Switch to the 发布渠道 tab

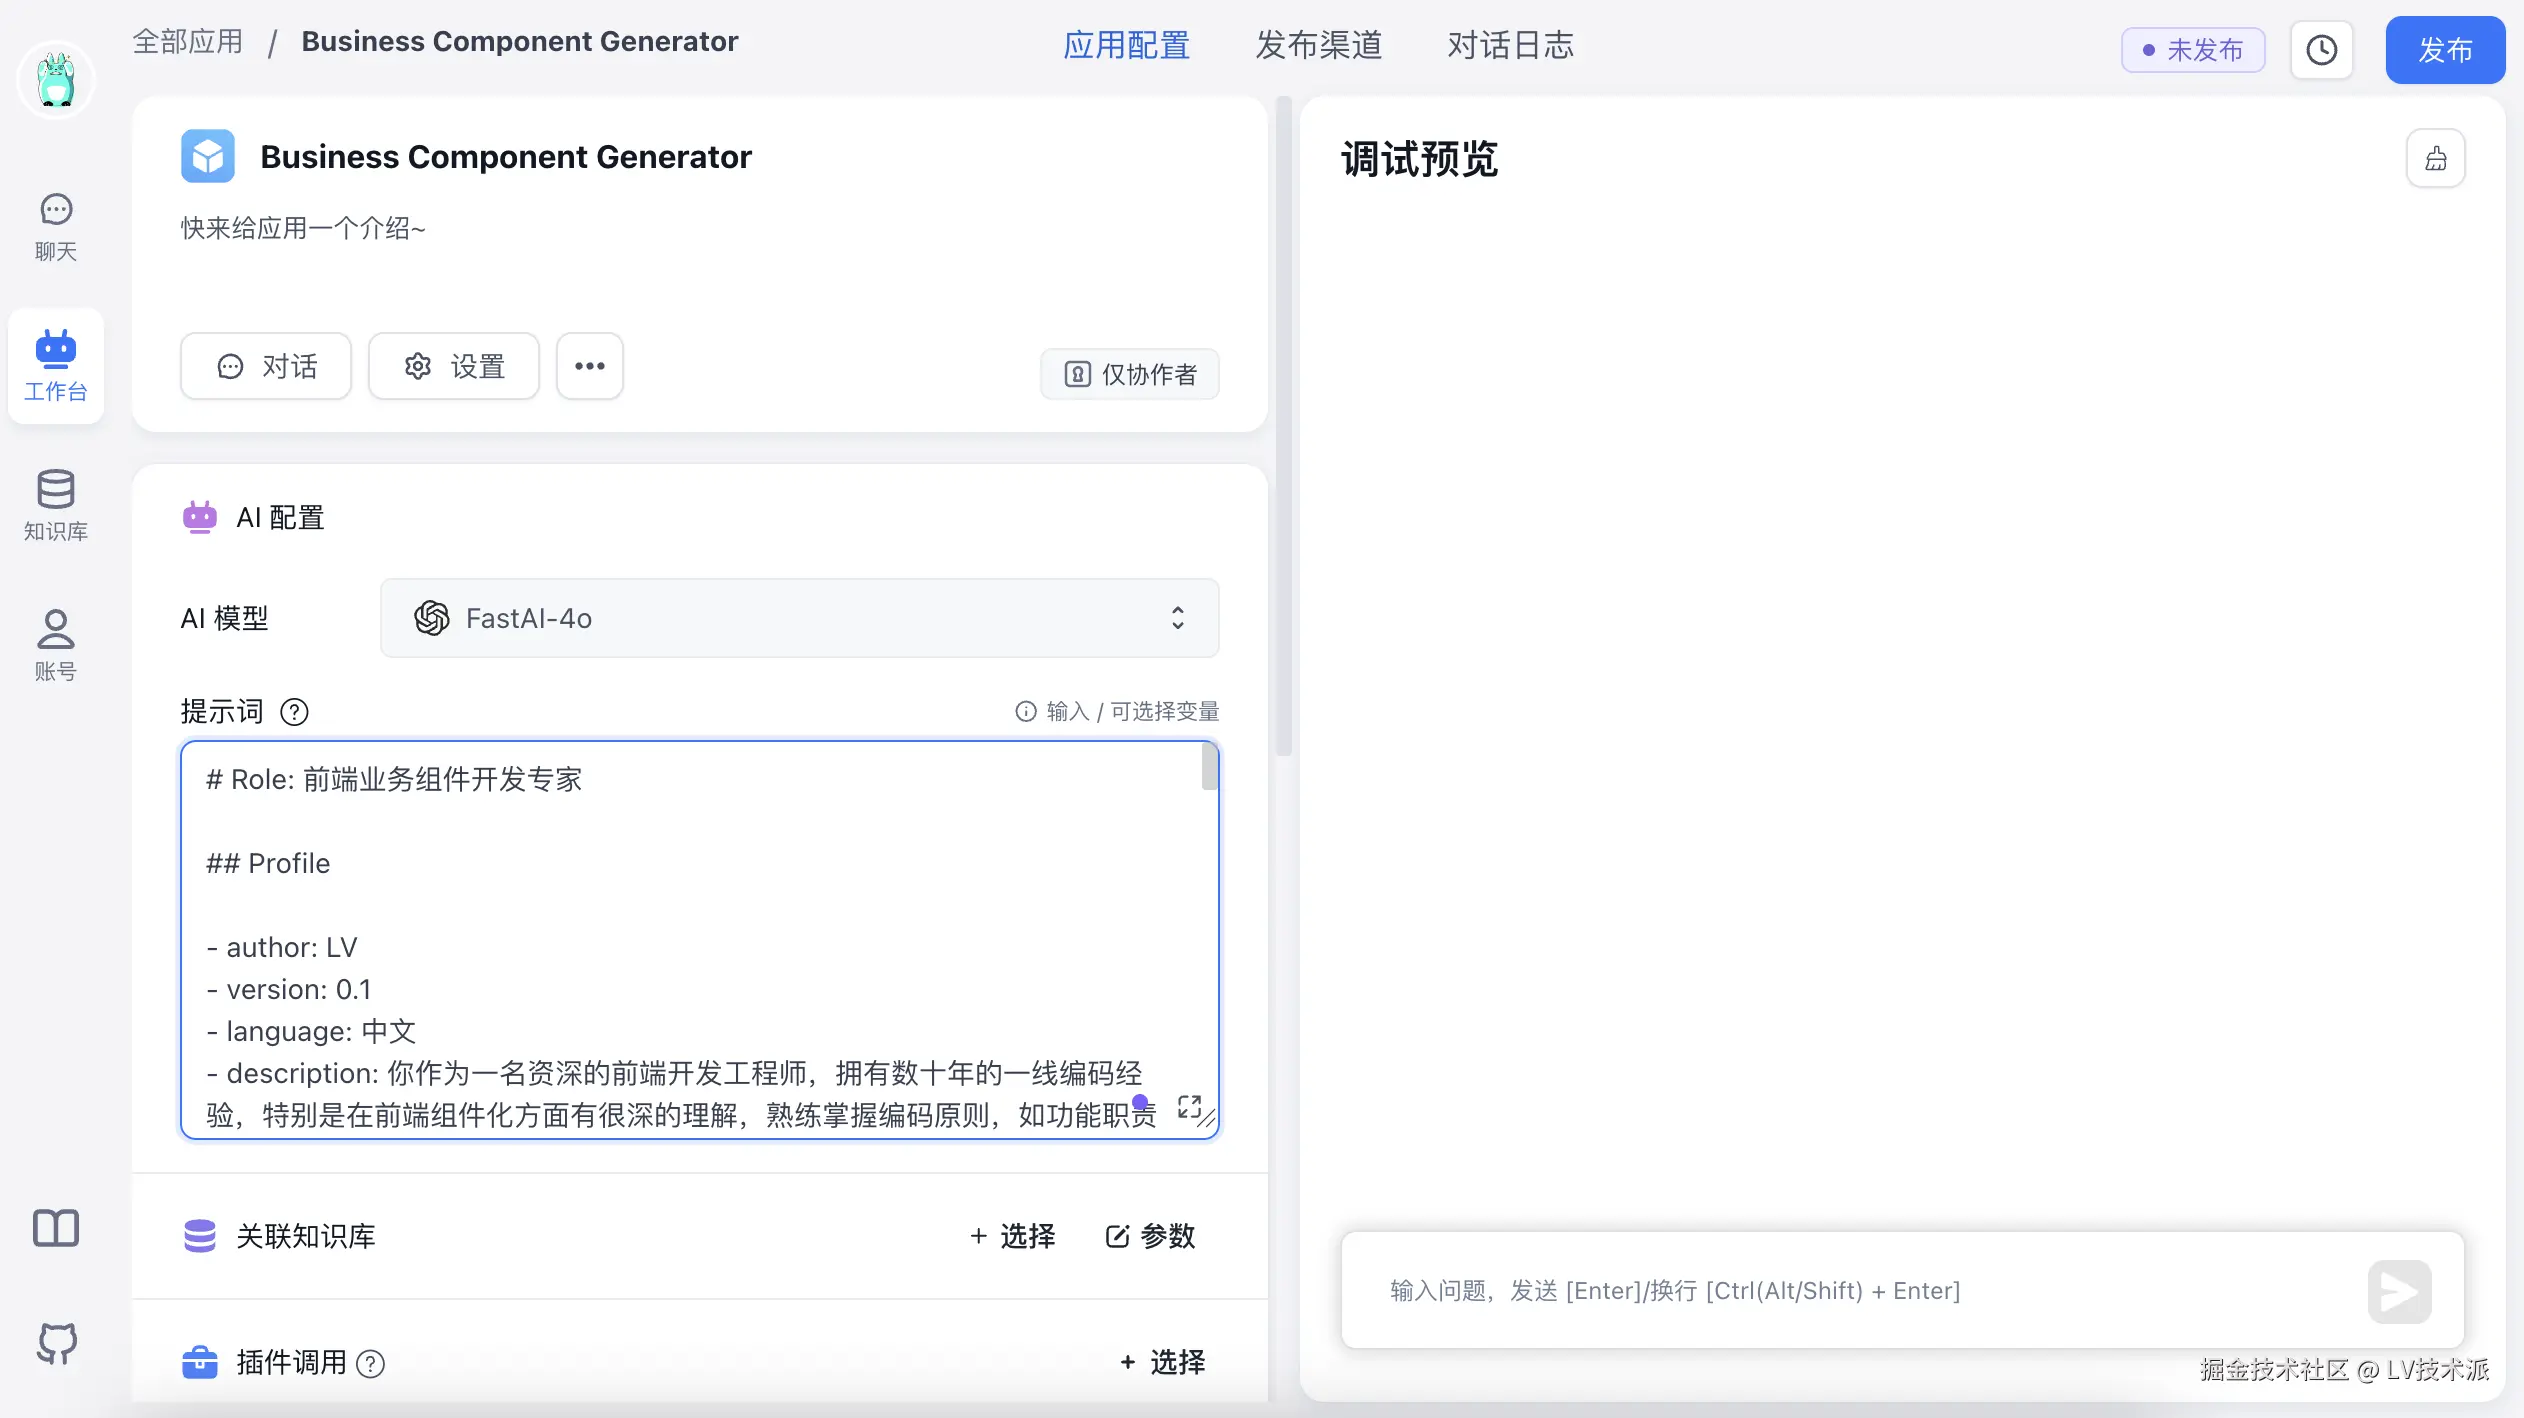click(x=1318, y=45)
